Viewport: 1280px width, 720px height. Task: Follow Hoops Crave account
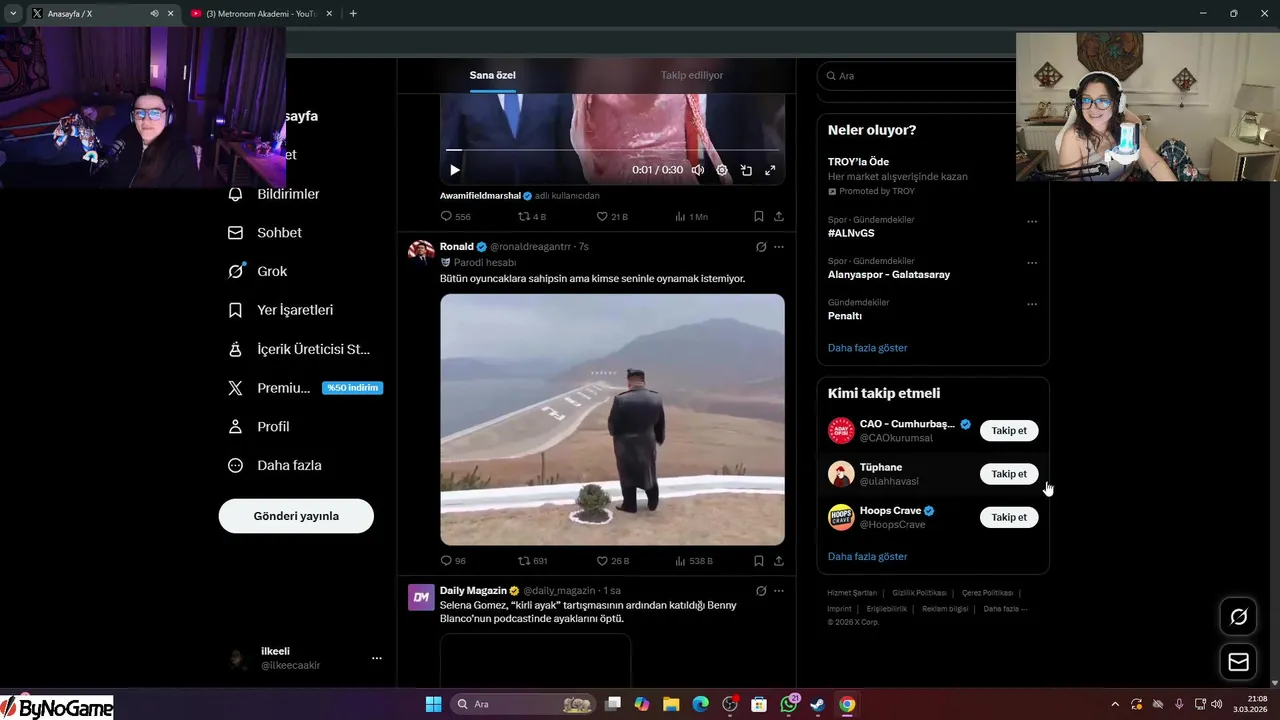pyautogui.click(x=1009, y=517)
